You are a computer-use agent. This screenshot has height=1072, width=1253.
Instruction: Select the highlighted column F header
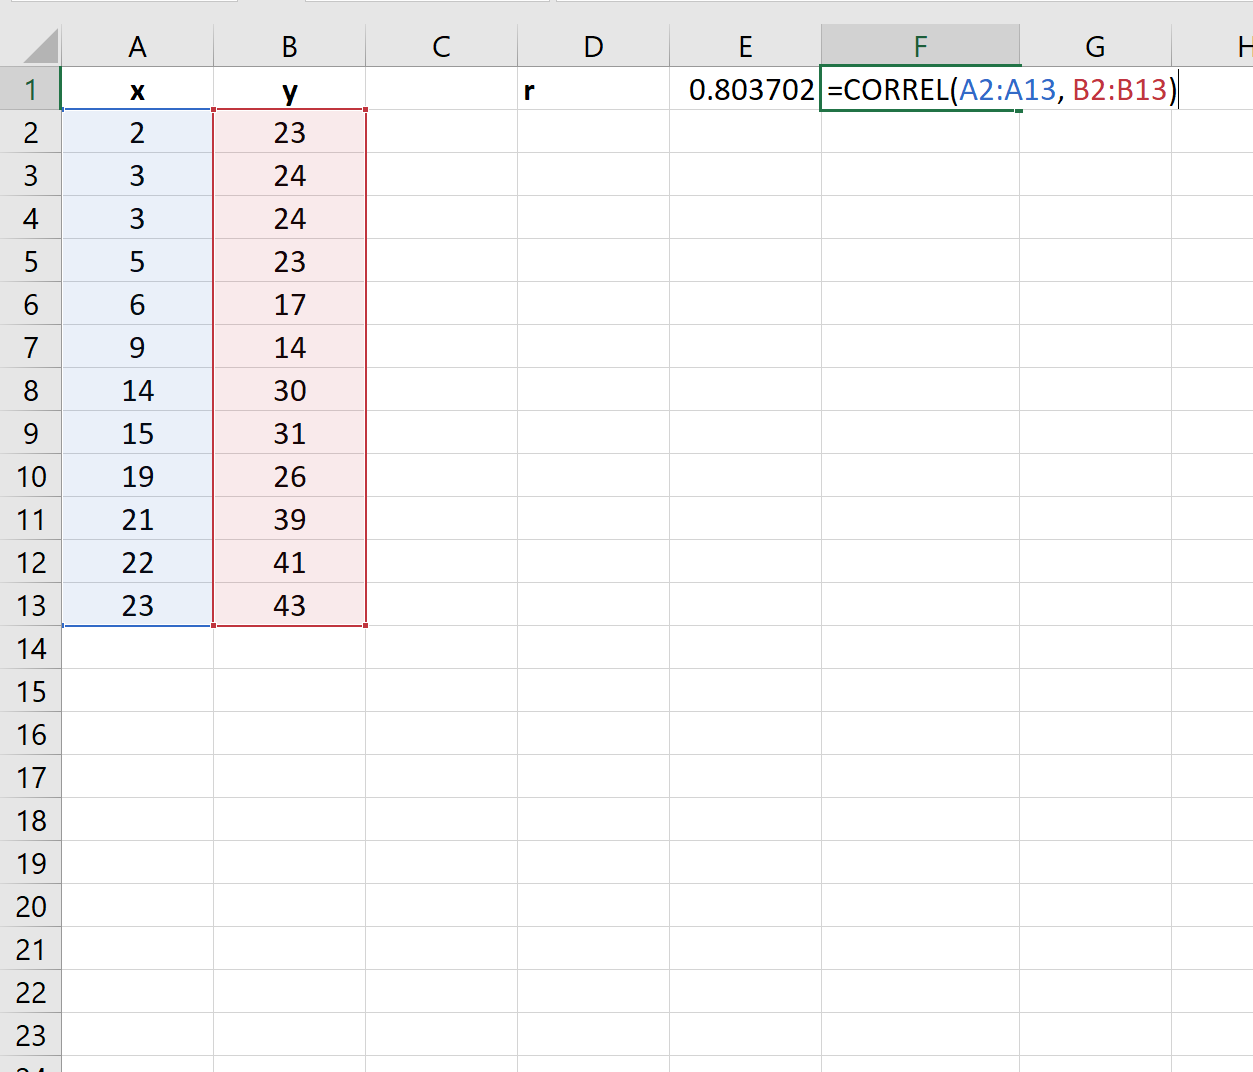pyautogui.click(x=920, y=45)
